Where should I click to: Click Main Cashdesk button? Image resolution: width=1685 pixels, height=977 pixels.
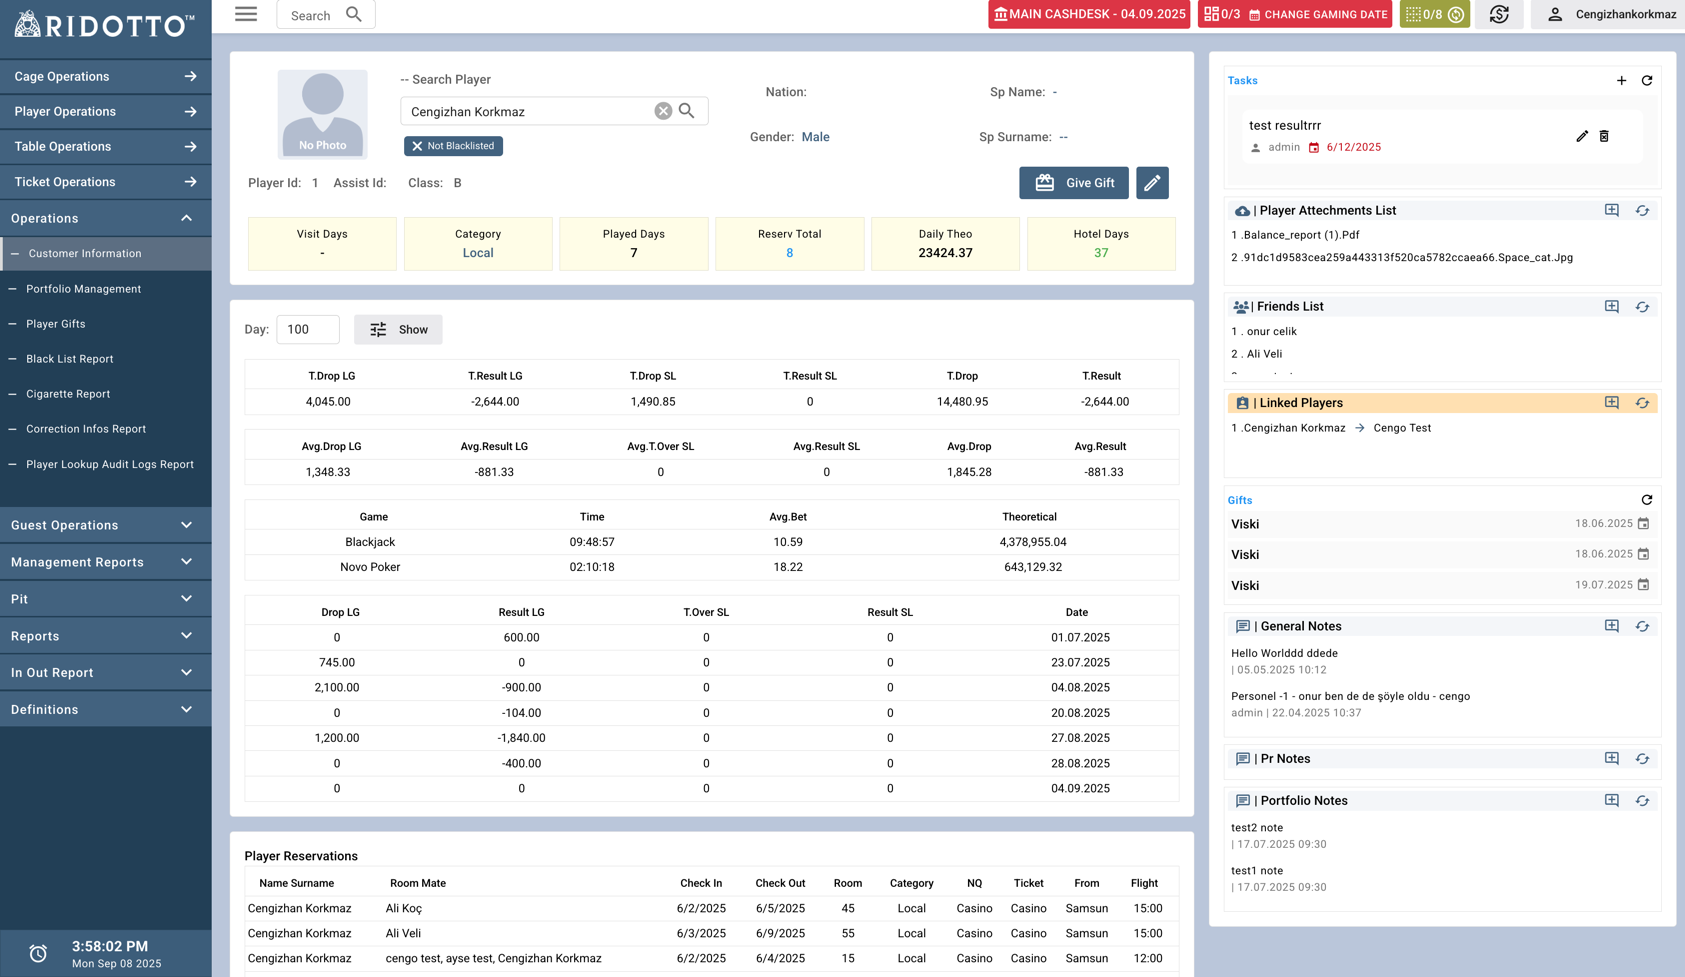point(1089,14)
